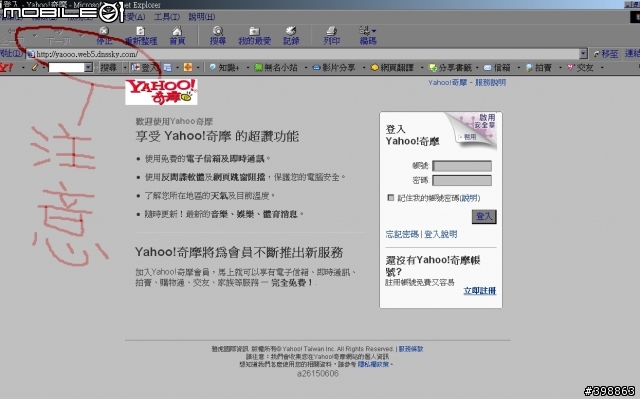Click the address bar URL field
640x399 pixels.
(302, 54)
